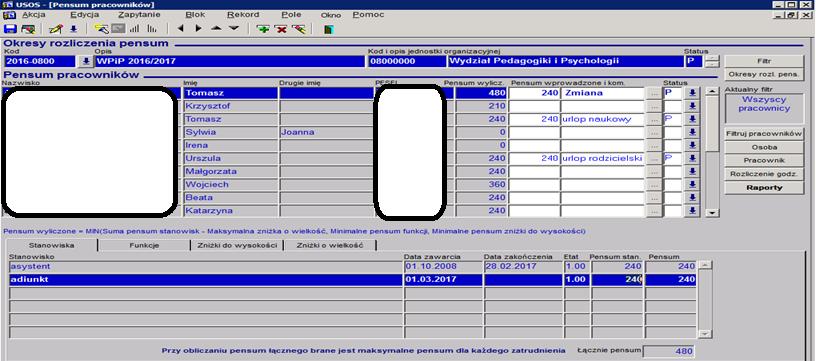Click Stanowiska table scrollbar down arrow
The image size is (816, 361).
(x=704, y=334)
